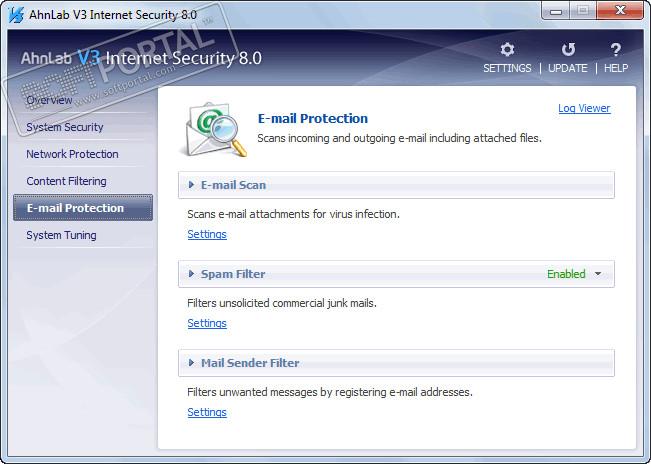Open Settings via the gear icon
The width and height of the screenshot is (651, 464).
click(x=507, y=49)
